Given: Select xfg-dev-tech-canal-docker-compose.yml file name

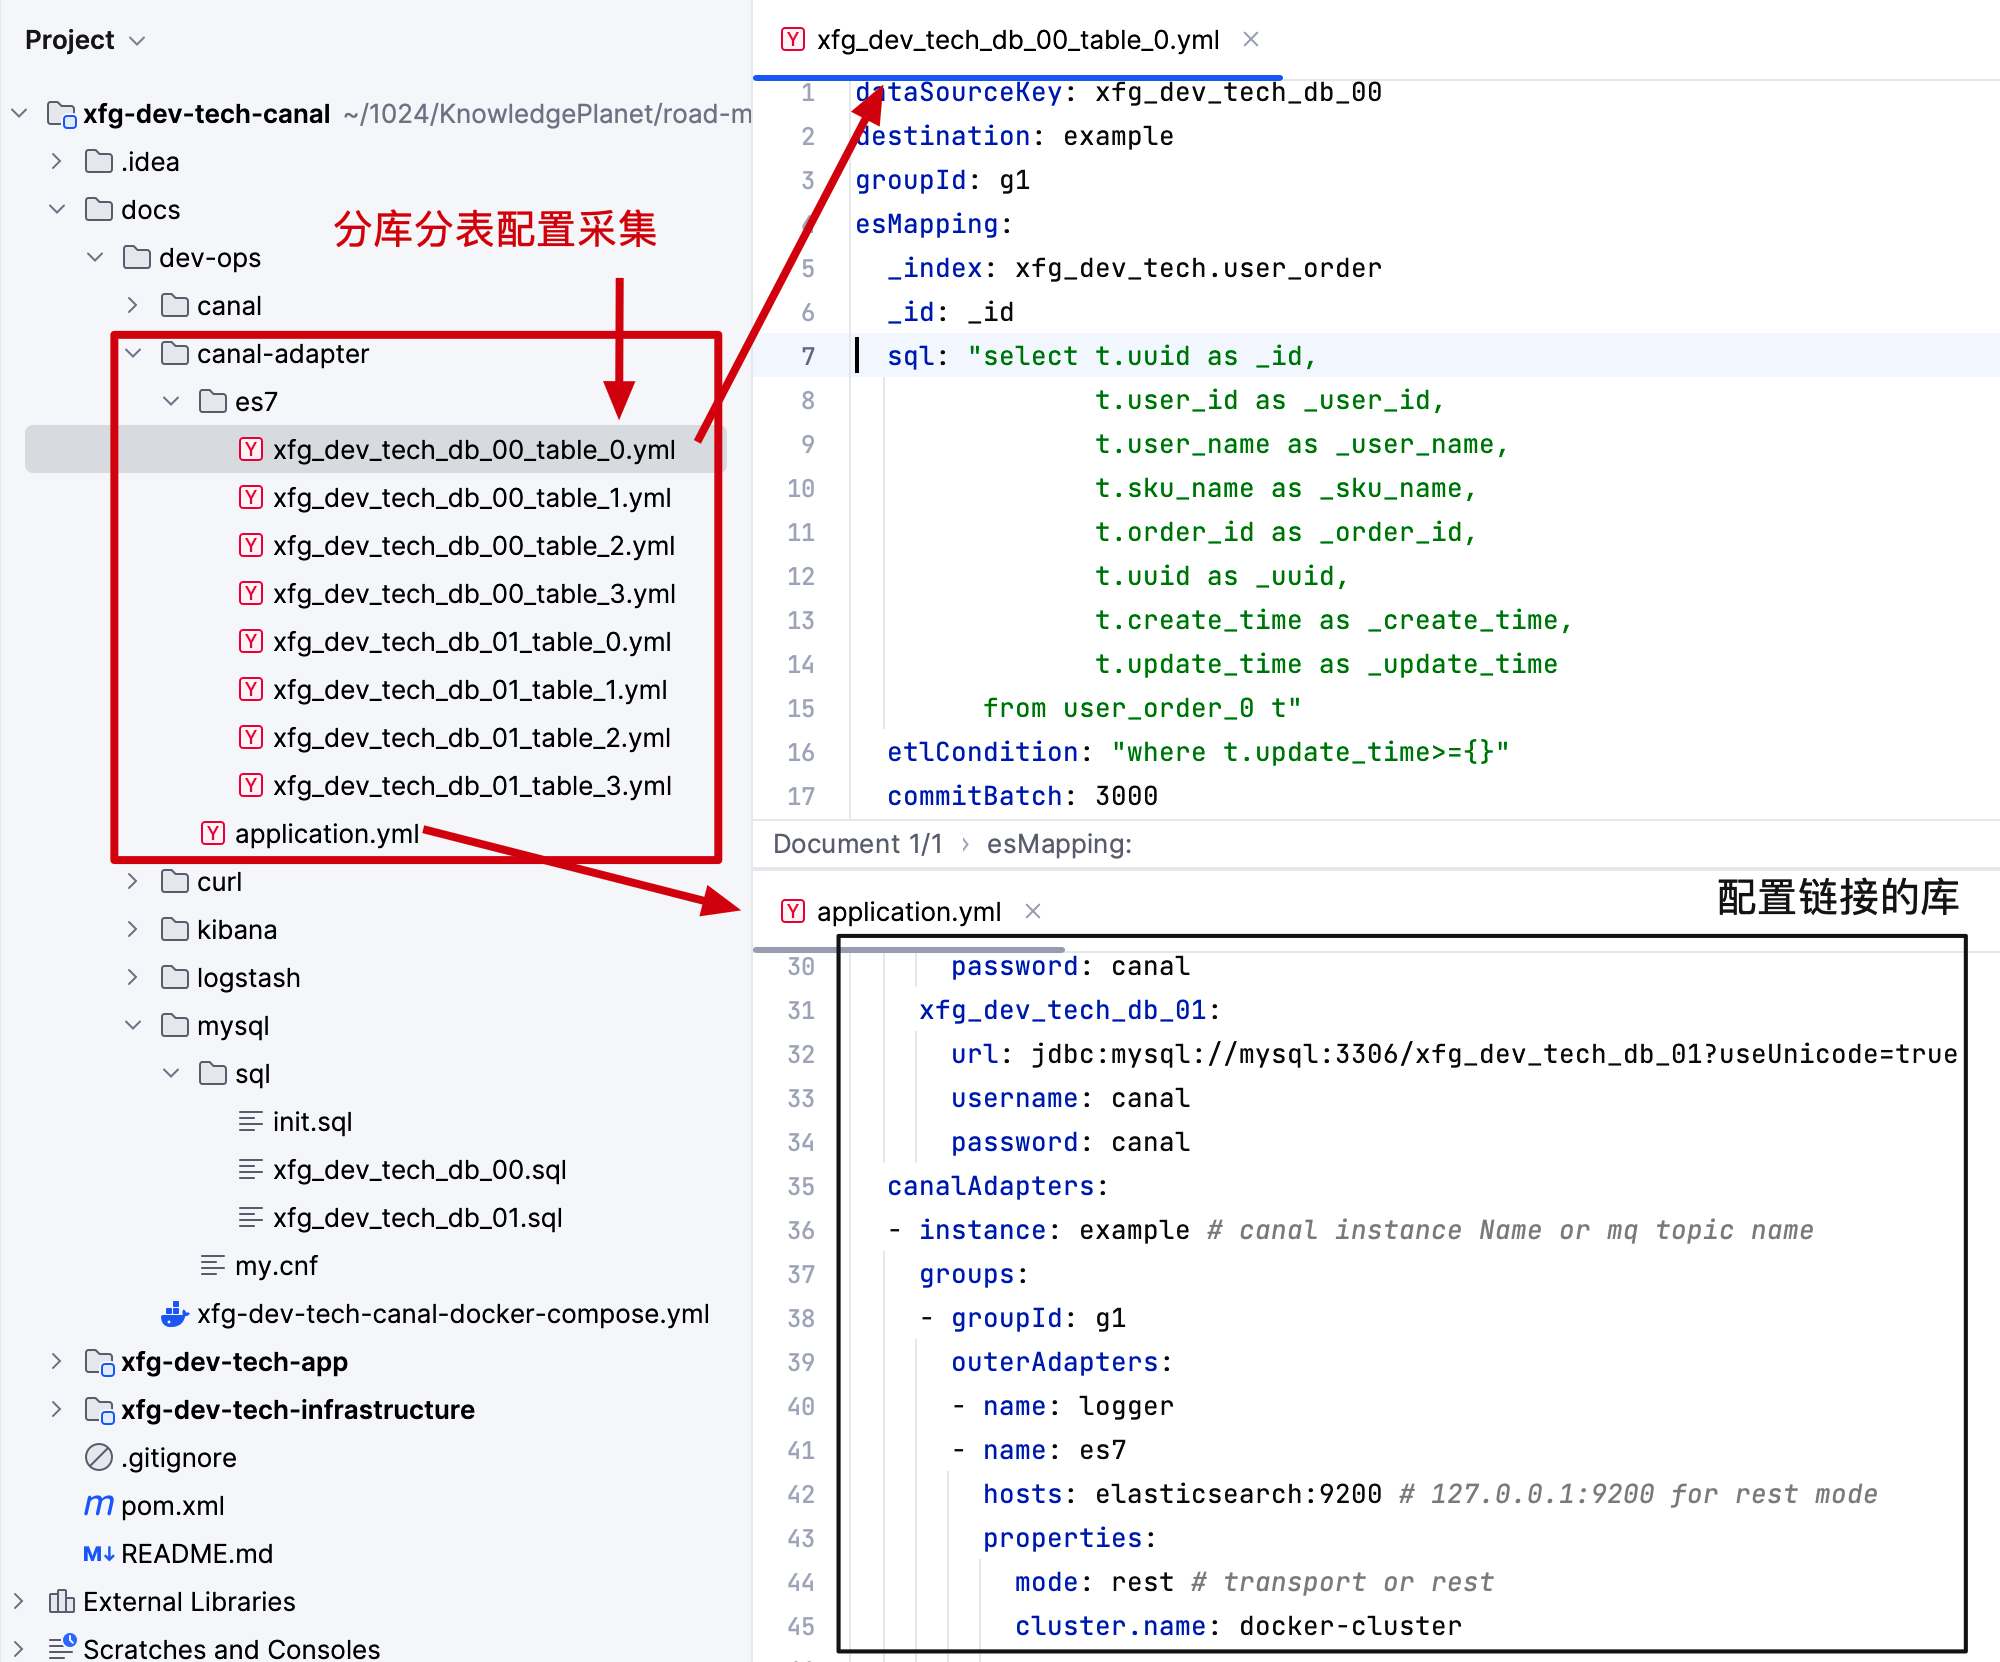Looking at the screenshot, I should [x=453, y=1314].
